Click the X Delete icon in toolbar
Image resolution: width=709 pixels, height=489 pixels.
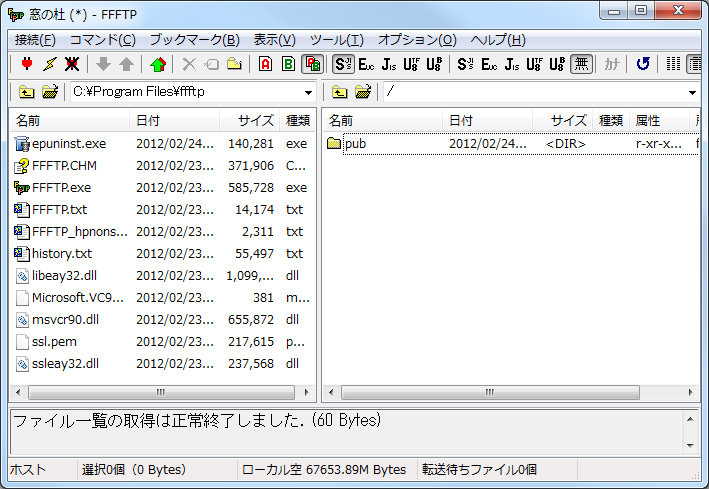coord(189,64)
